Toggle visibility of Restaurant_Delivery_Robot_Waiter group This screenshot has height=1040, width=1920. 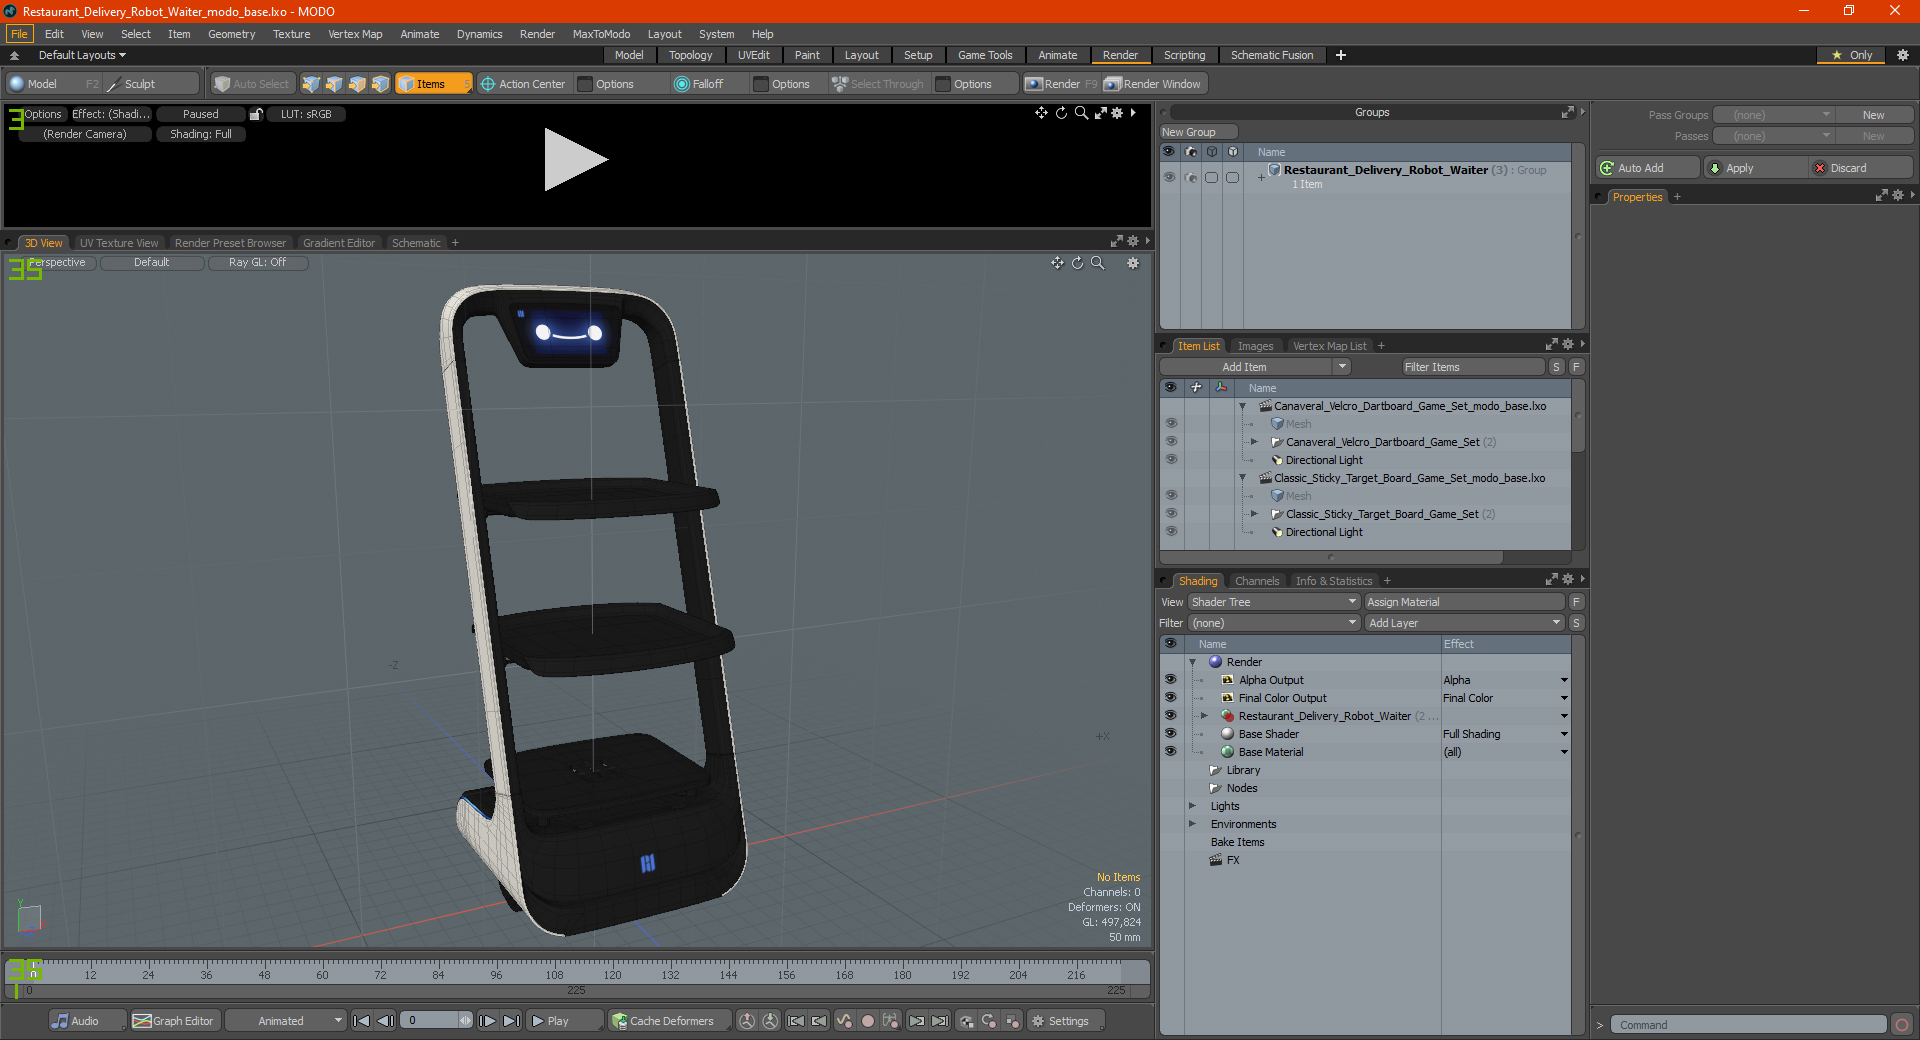[1169, 177]
